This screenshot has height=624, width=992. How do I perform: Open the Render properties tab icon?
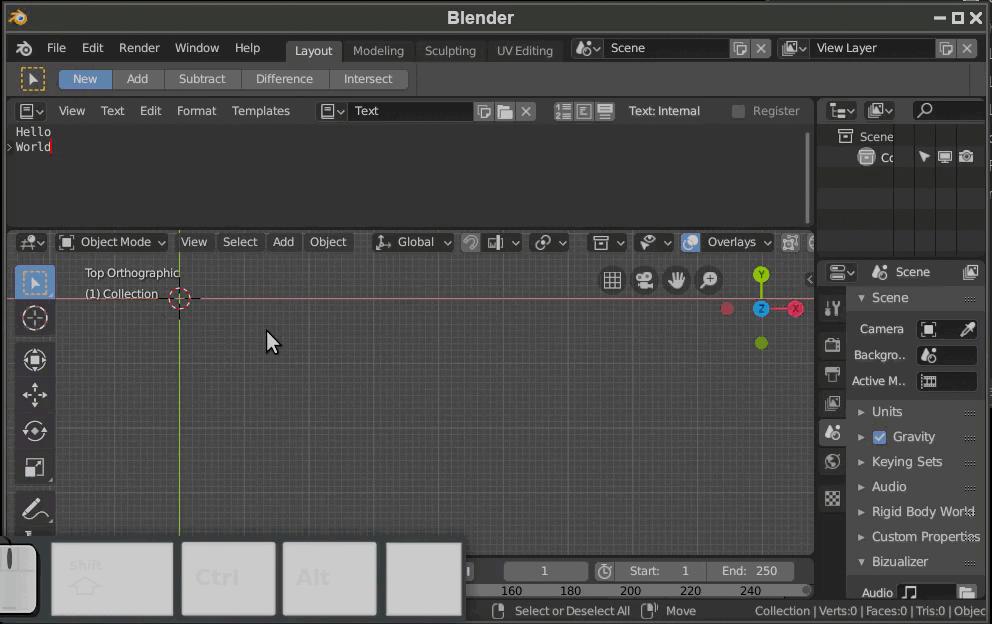pyautogui.click(x=833, y=345)
